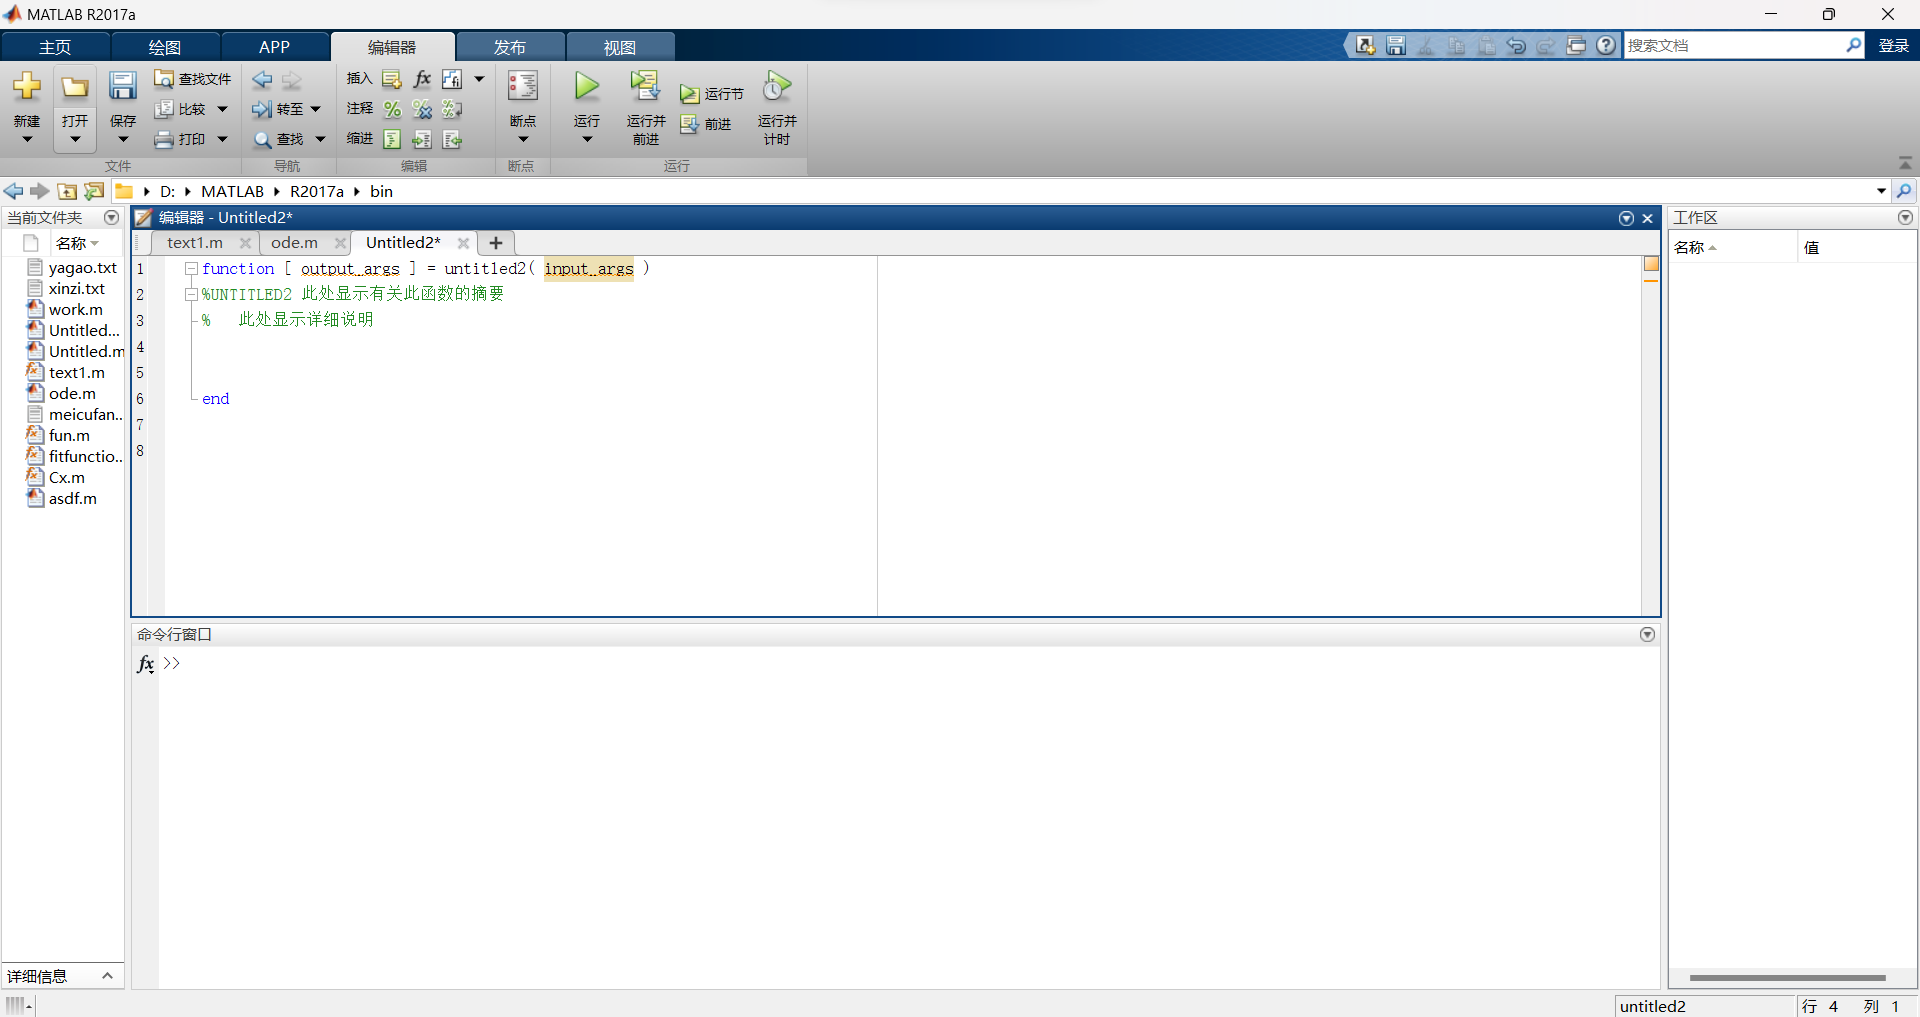
Task: Open the Run (运行) dropdown arrow
Action: [587, 139]
